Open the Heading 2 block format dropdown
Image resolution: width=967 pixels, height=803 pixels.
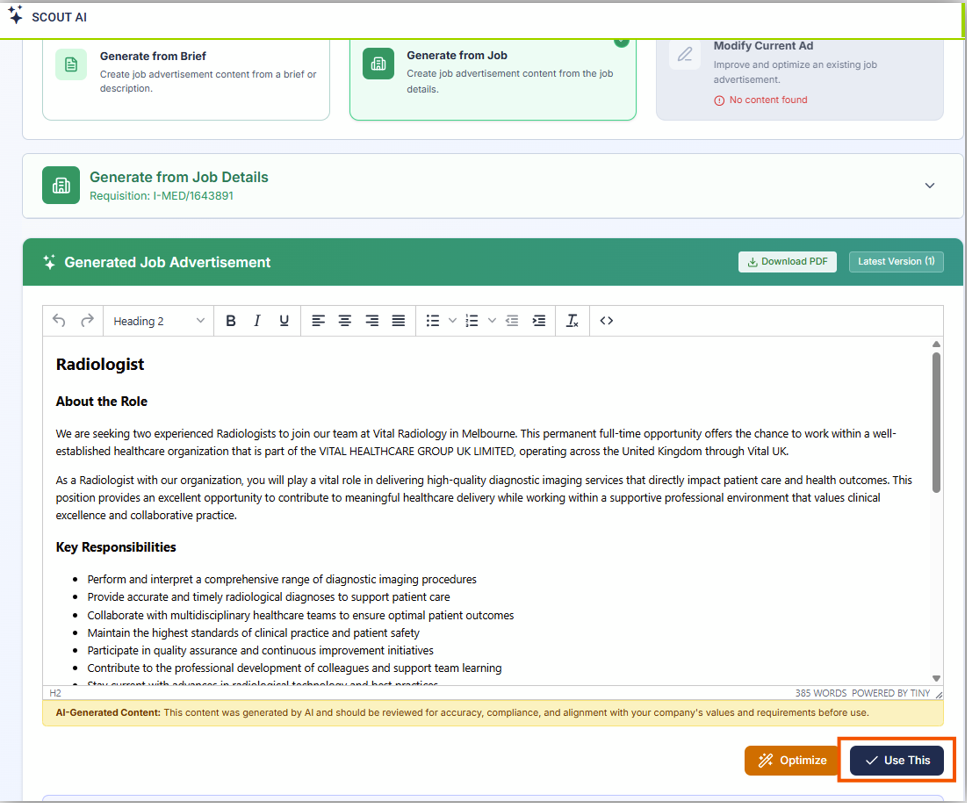[158, 321]
